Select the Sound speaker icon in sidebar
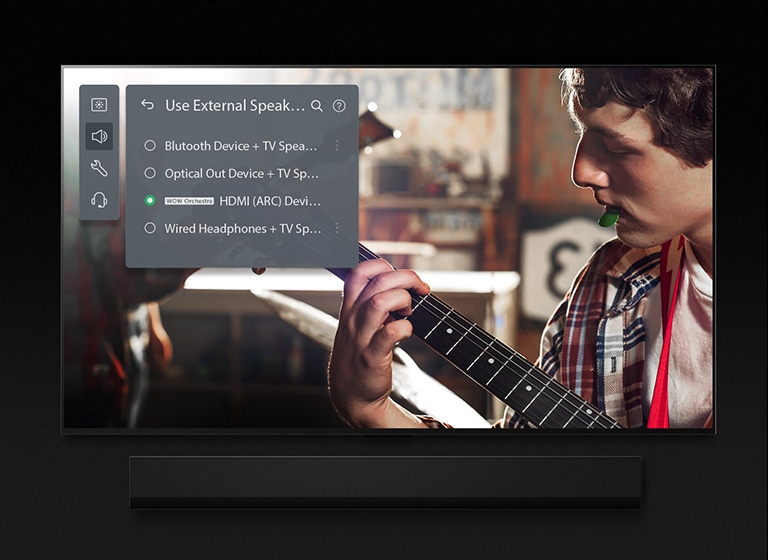The height and width of the screenshot is (560, 768). pyautogui.click(x=99, y=137)
